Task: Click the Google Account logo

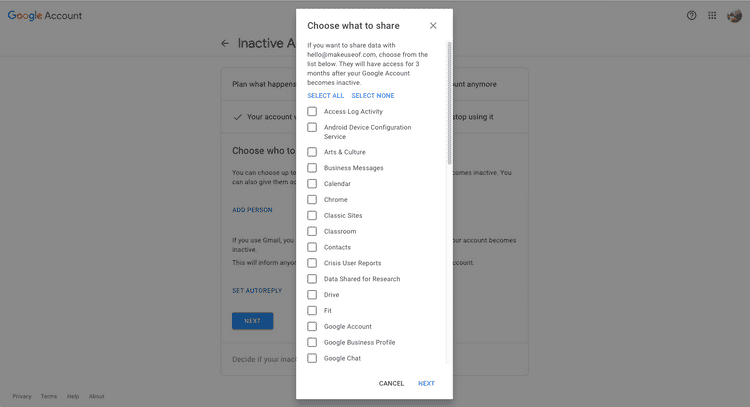Action: pos(45,16)
